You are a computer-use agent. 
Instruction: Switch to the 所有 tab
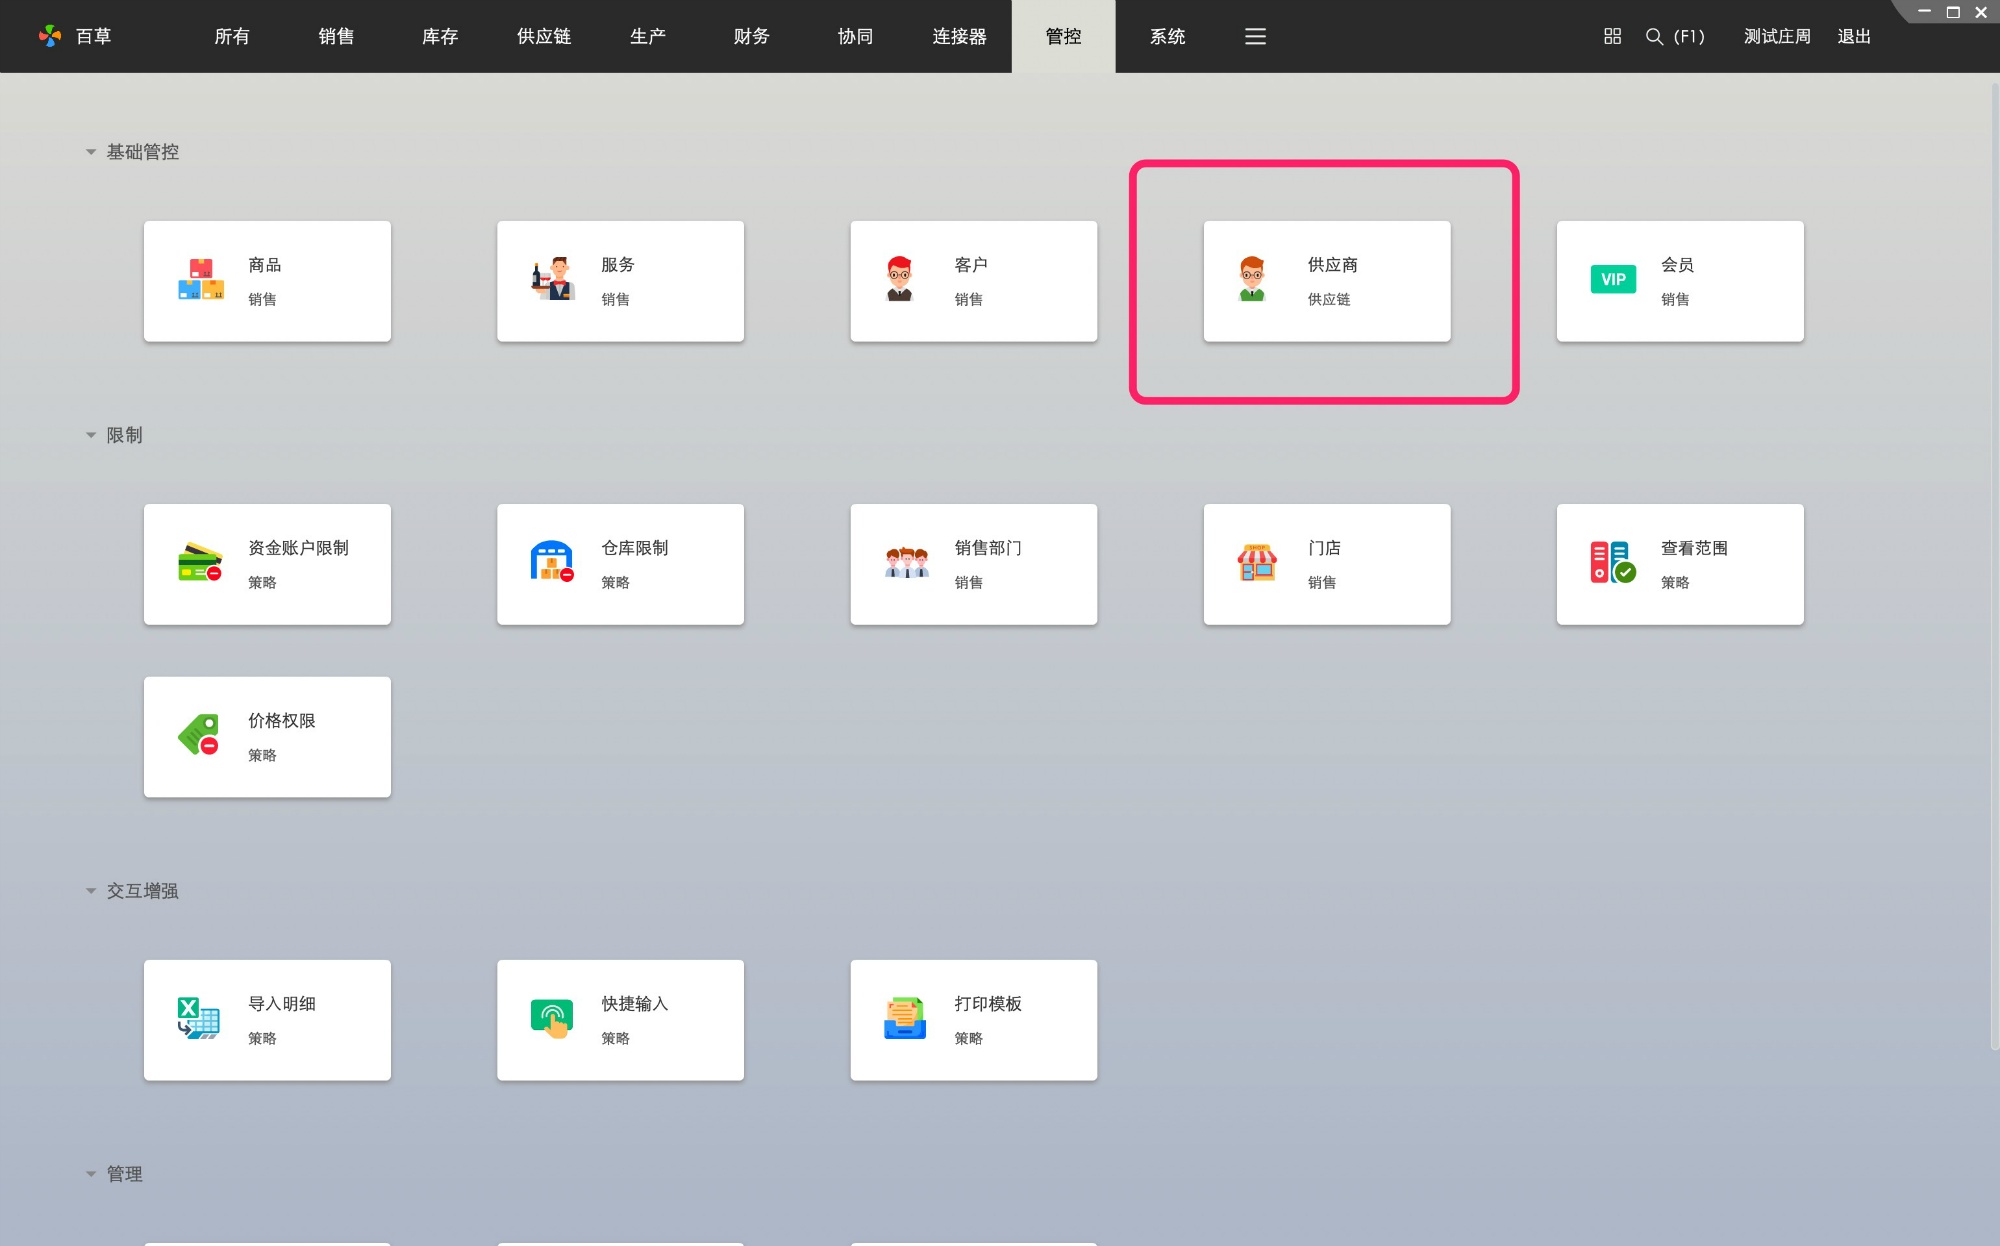point(232,36)
